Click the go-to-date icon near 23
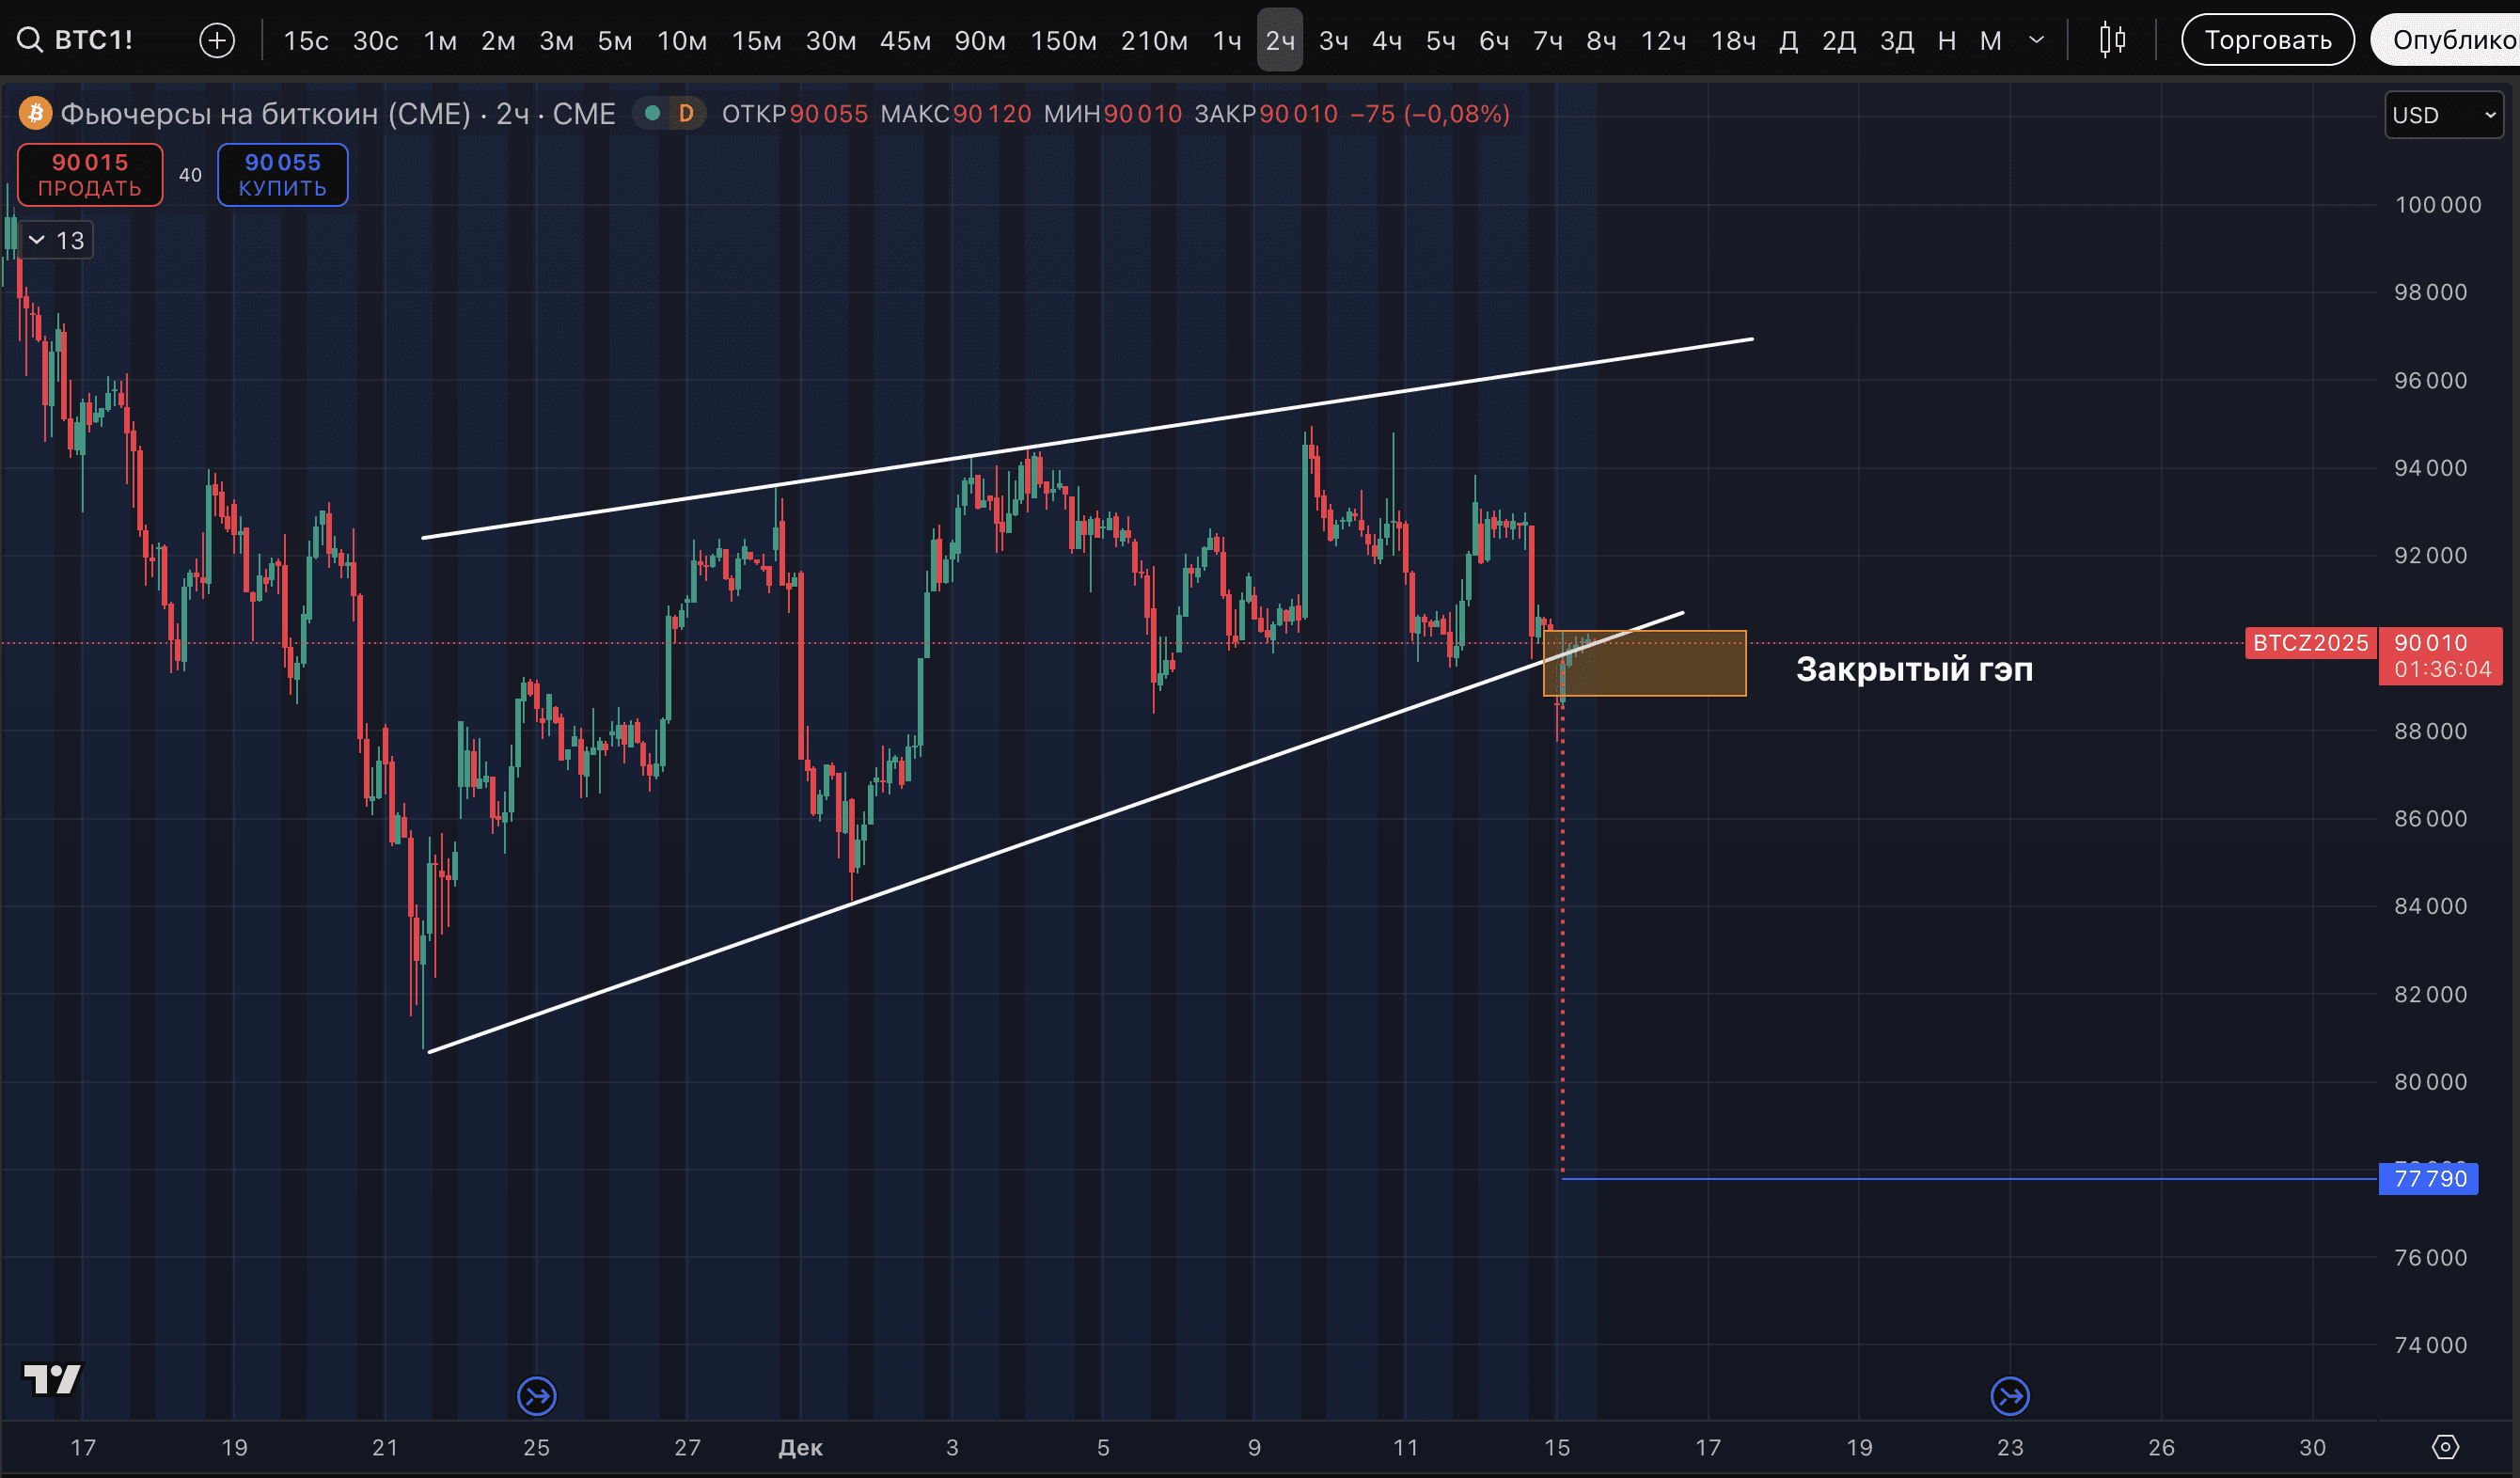This screenshot has width=2520, height=1478. click(2010, 1396)
